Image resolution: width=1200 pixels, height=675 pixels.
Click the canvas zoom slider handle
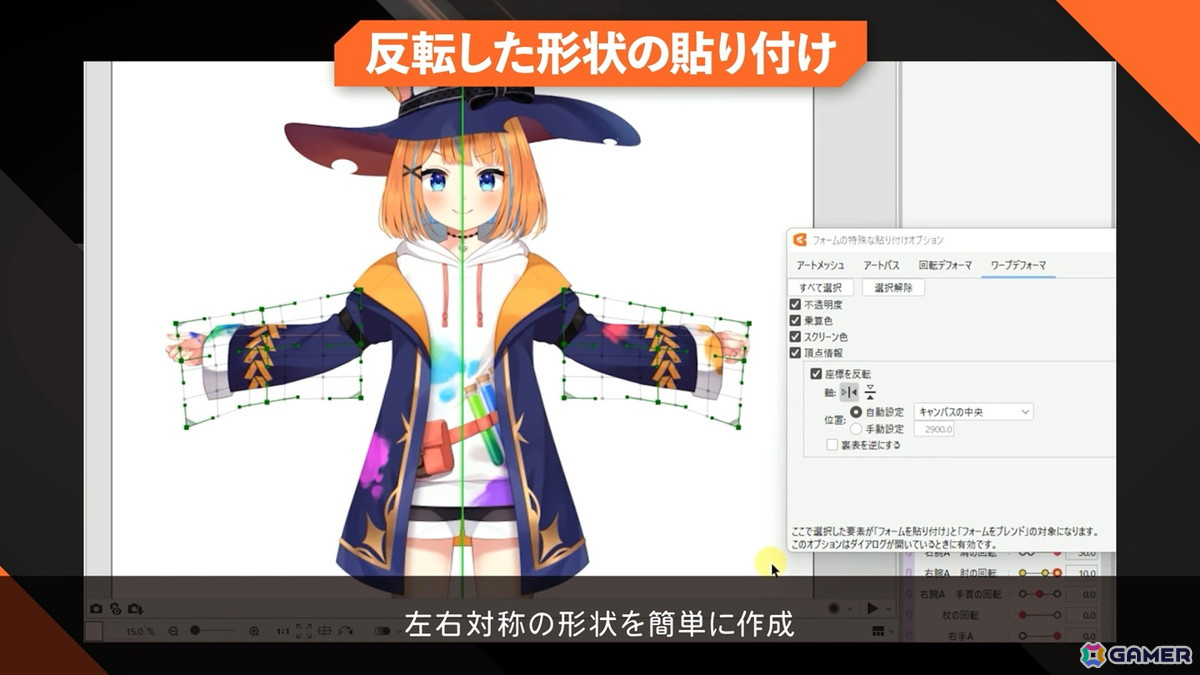(x=195, y=631)
